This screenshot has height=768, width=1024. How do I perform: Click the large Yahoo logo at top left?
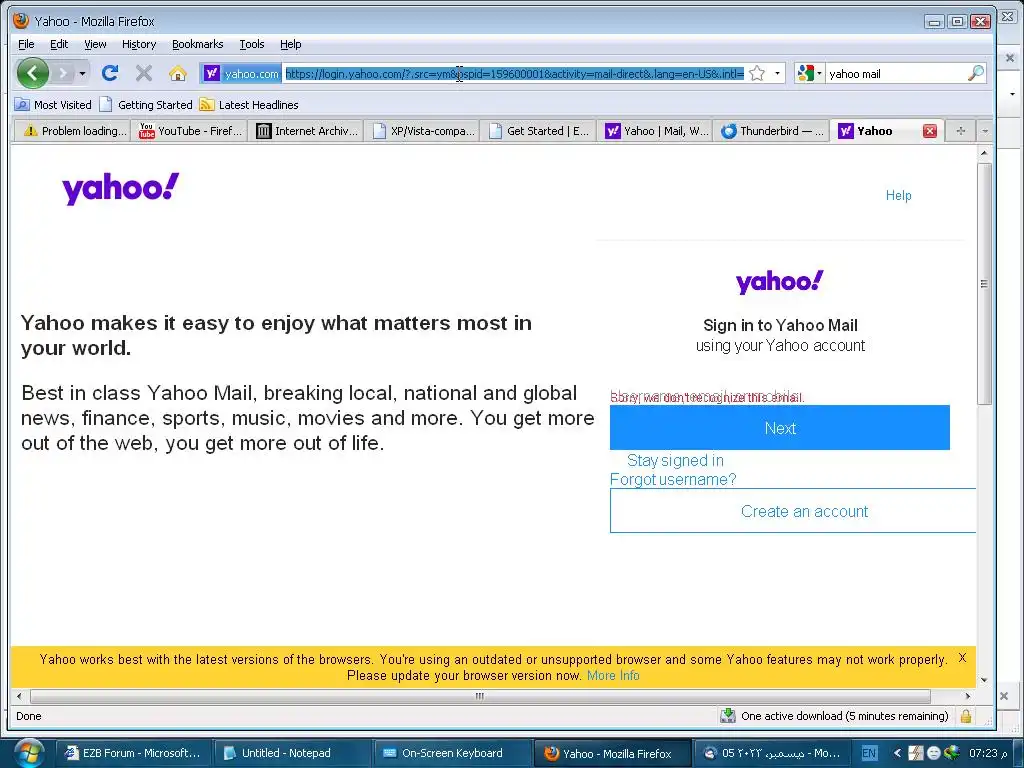point(120,189)
